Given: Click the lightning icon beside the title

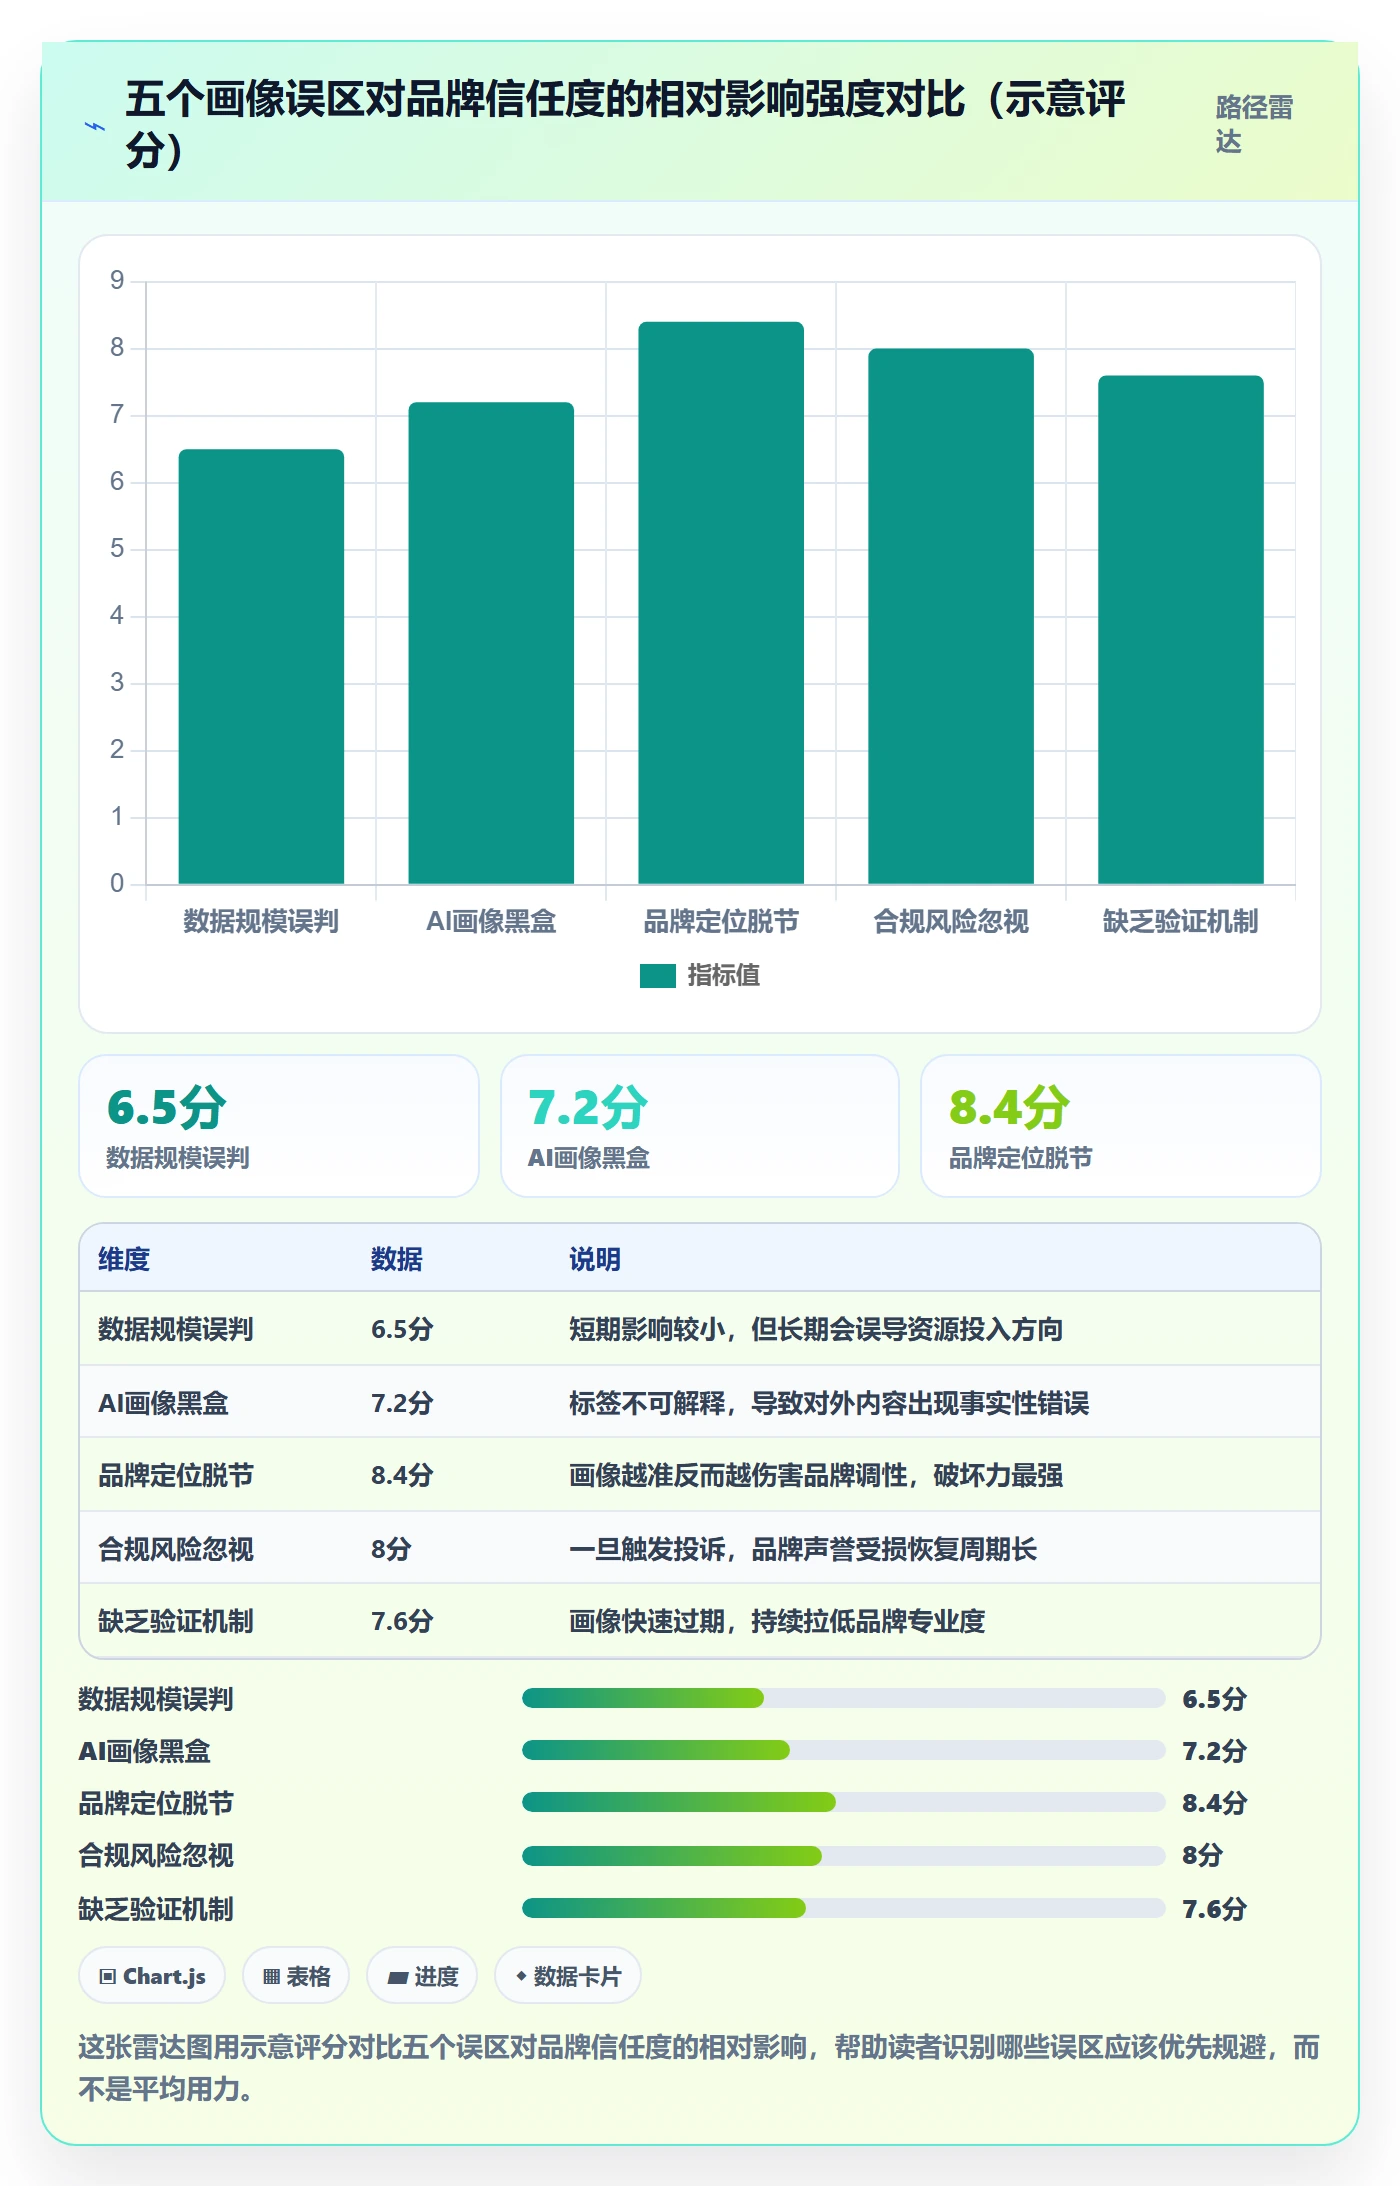Looking at the screenshot, I should [95, 126].
